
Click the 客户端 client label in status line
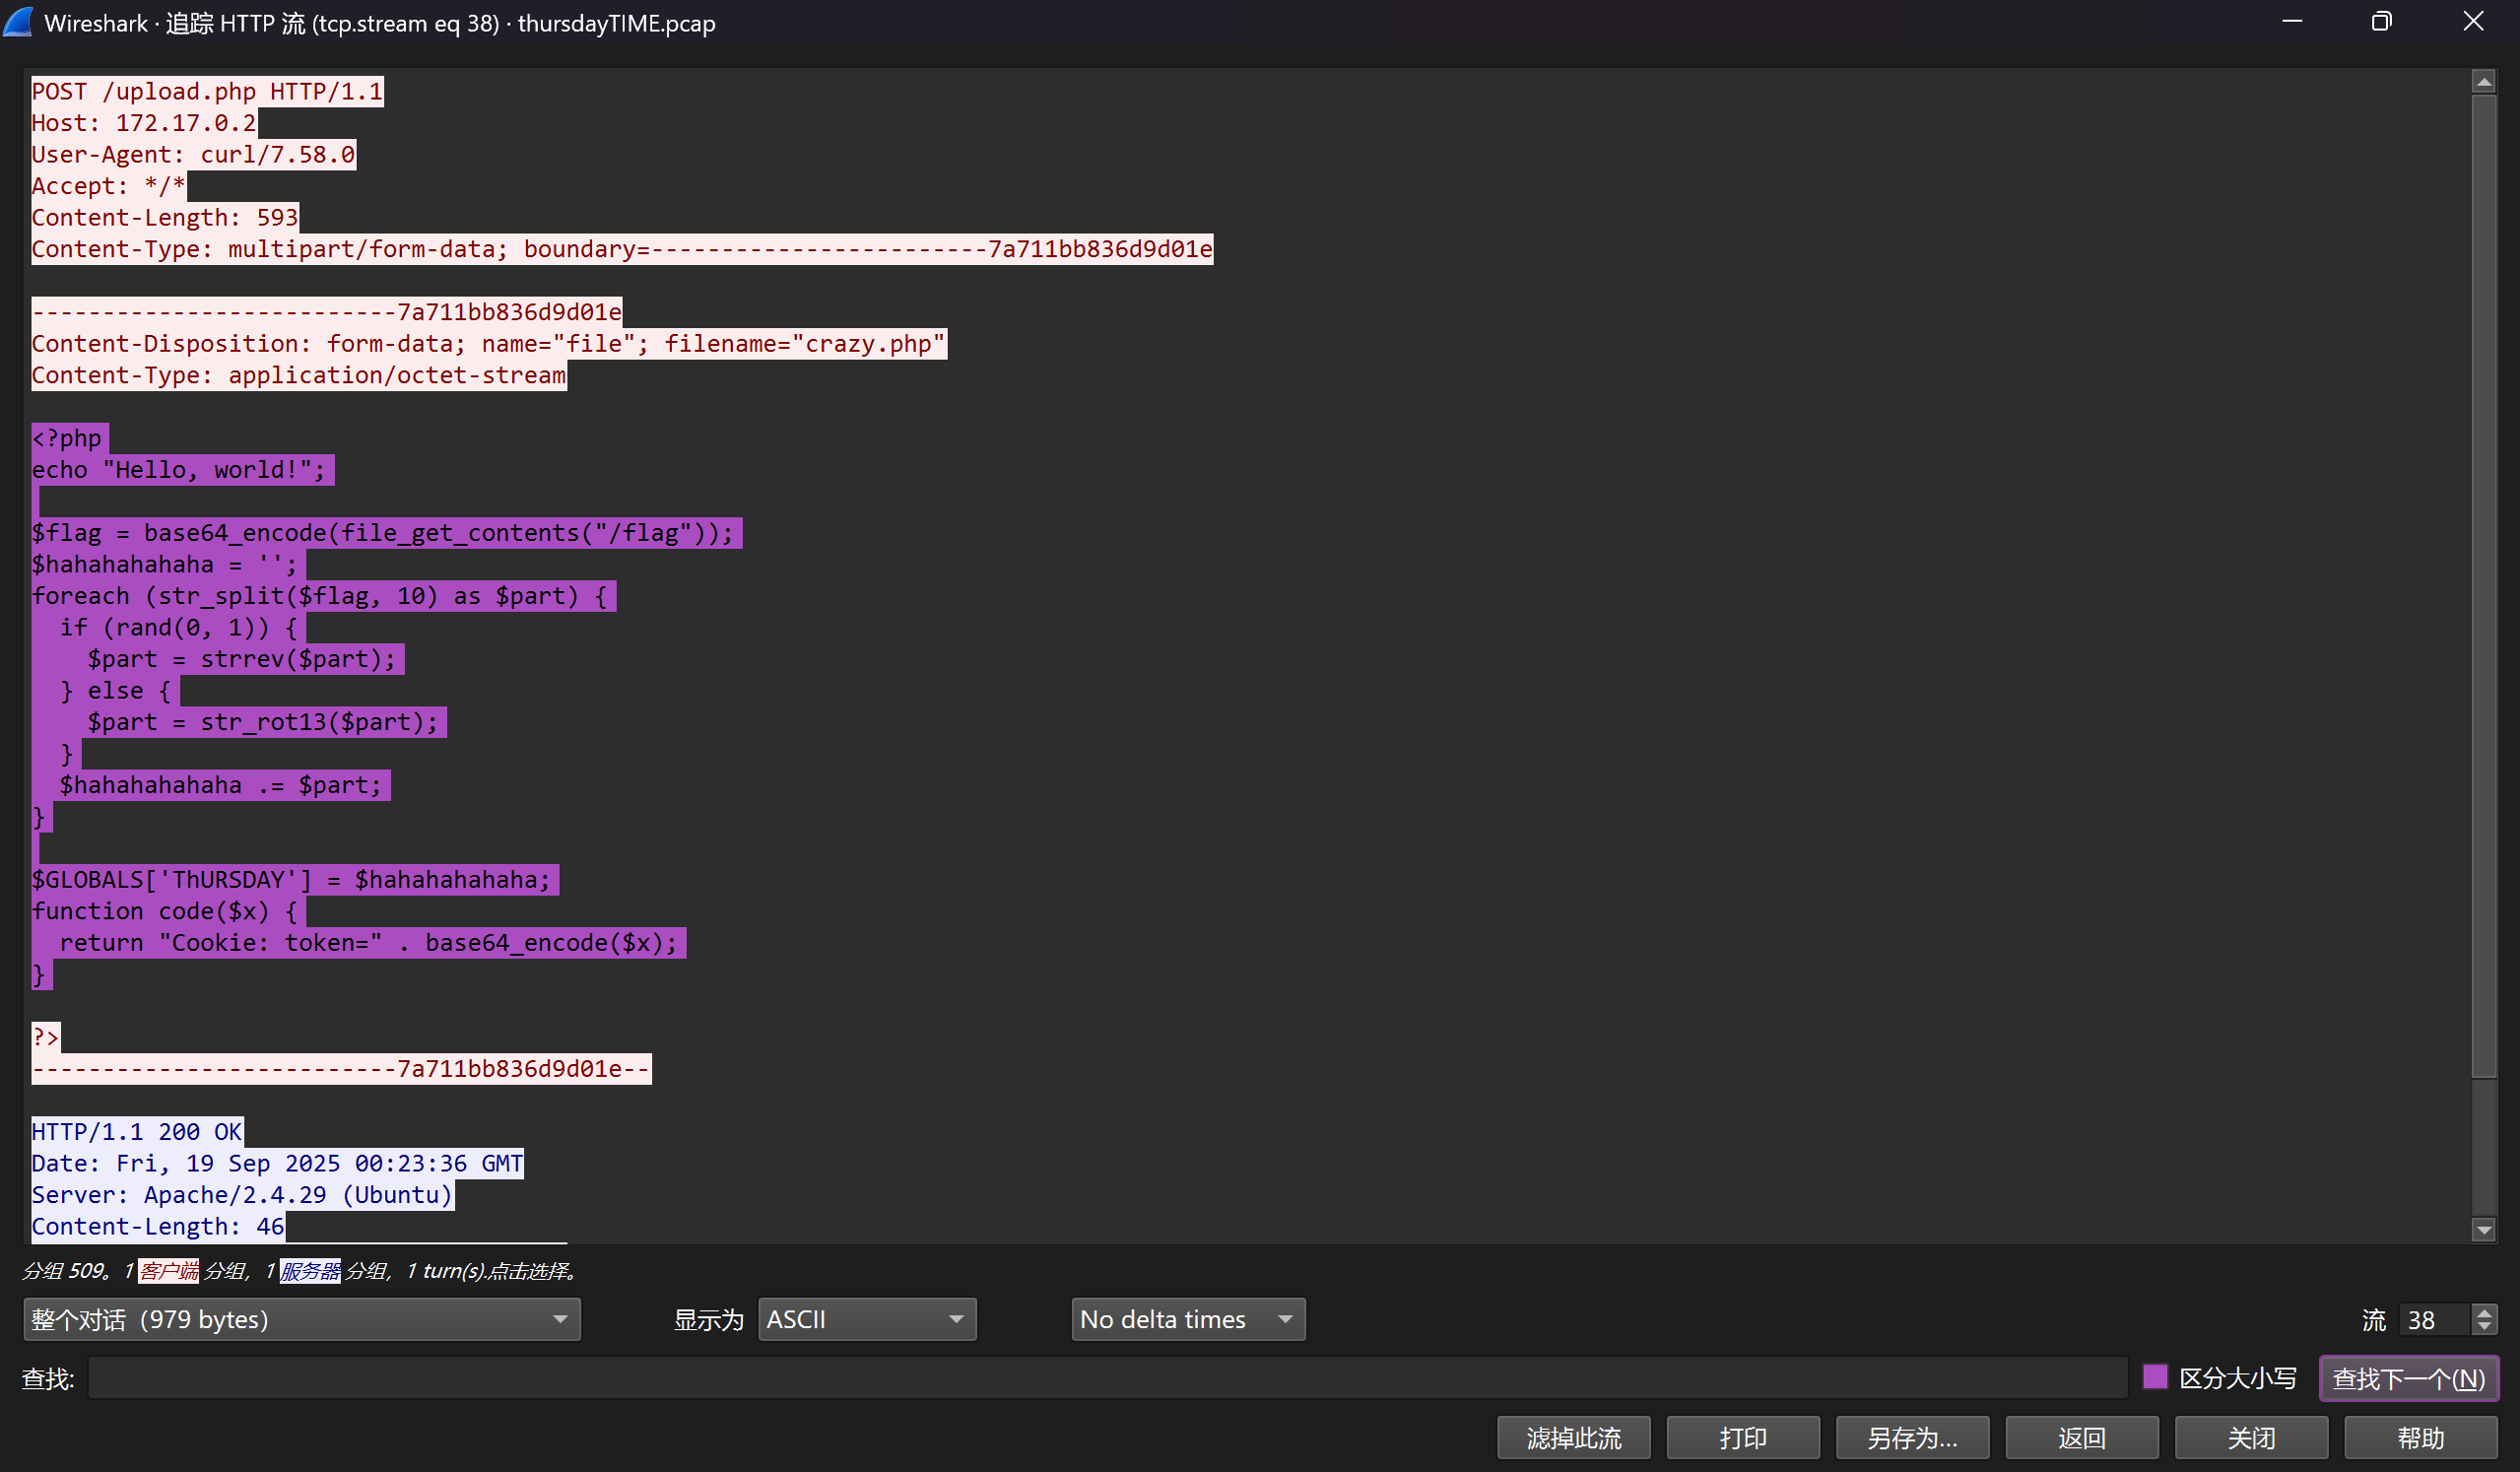coord(168,1271)
